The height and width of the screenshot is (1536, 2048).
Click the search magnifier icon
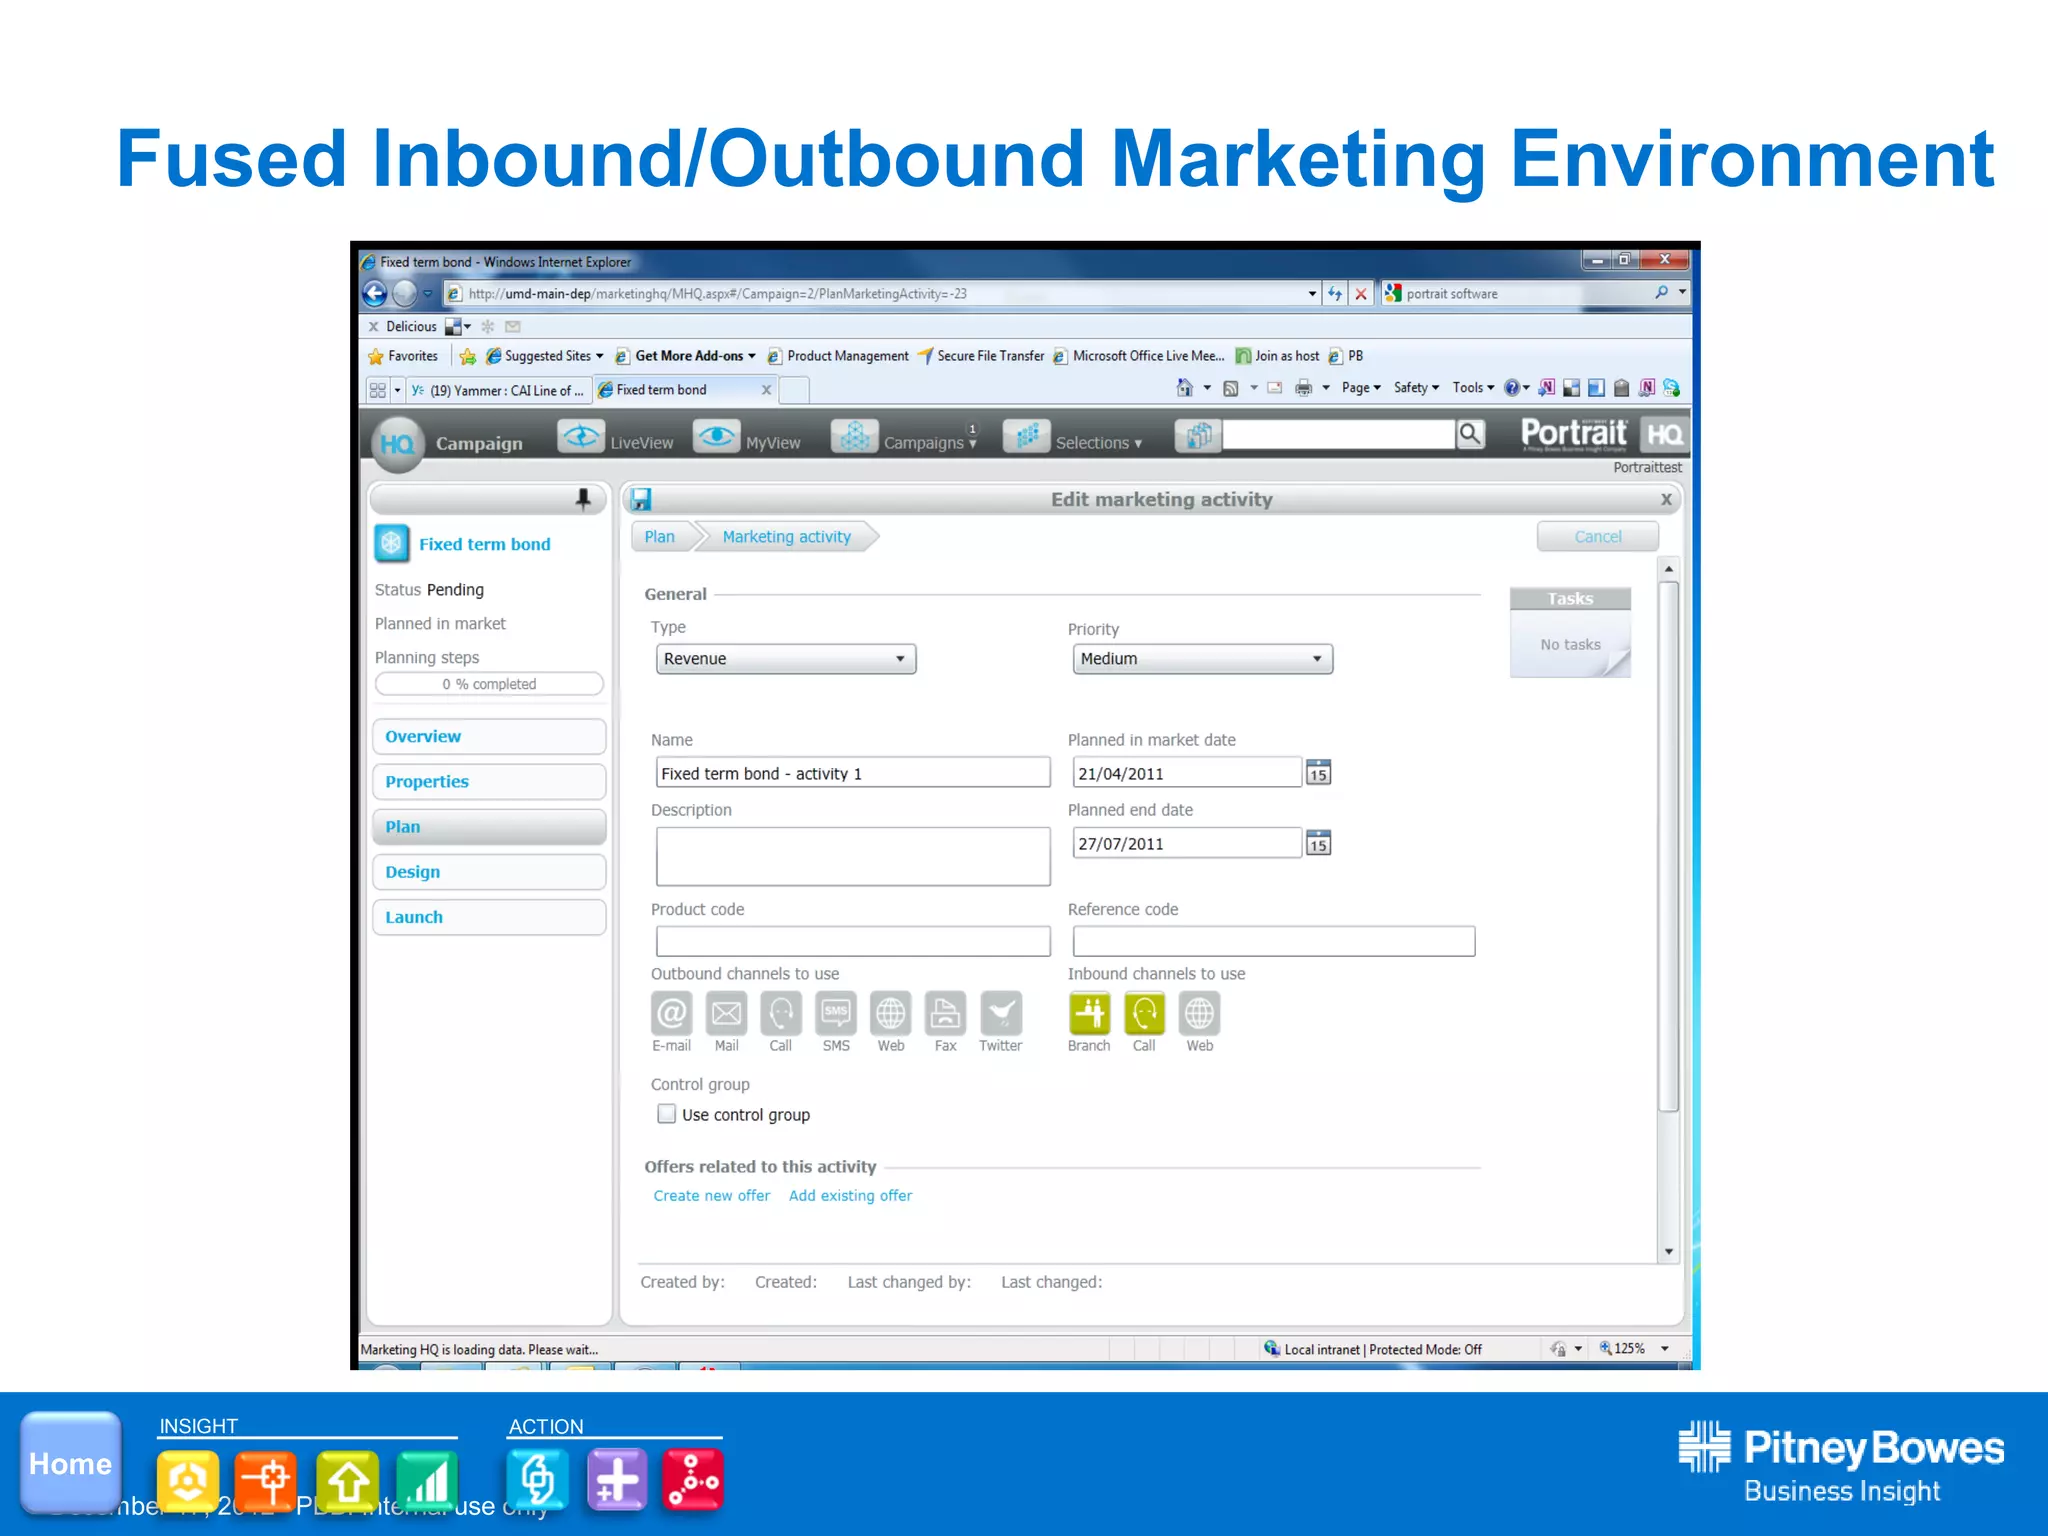click(x=1470, y=434)
